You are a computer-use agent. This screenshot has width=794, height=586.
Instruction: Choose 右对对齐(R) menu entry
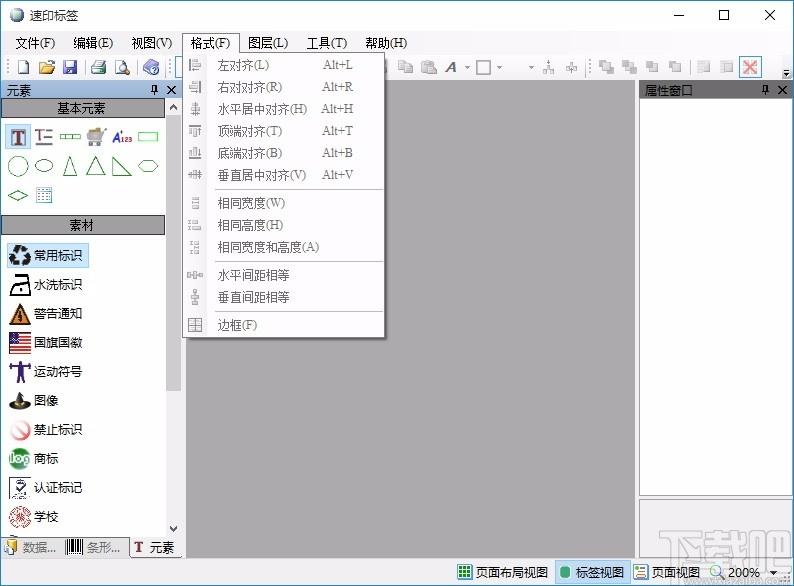click(283, 87)
